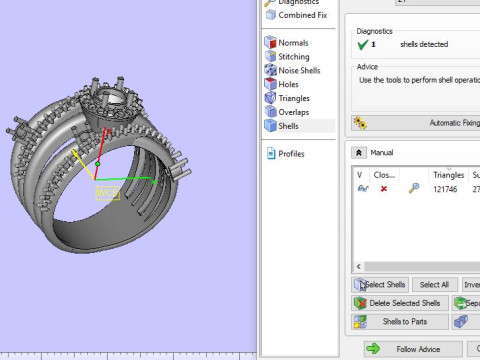The width and height of the screenshot is (480, 360).
Task: Open the Holes fix step
Action: coord(288,84)
